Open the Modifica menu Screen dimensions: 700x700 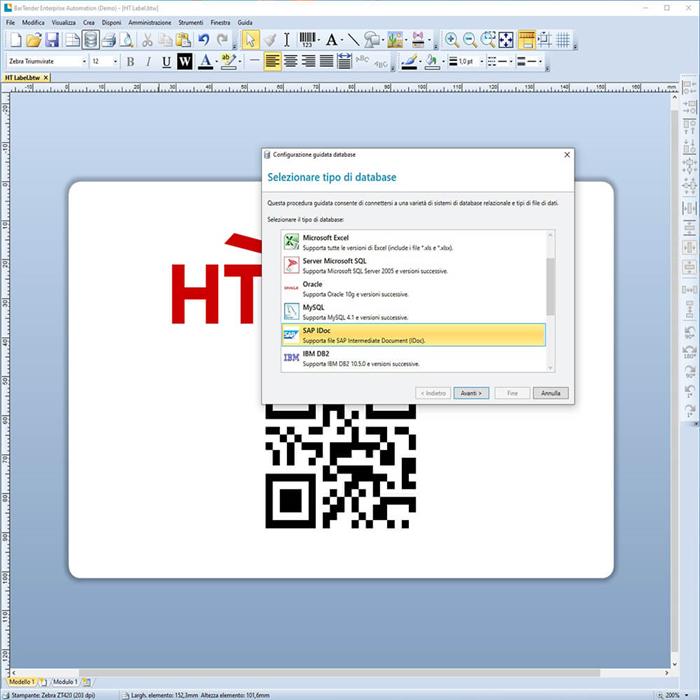(x=33, y=22)
